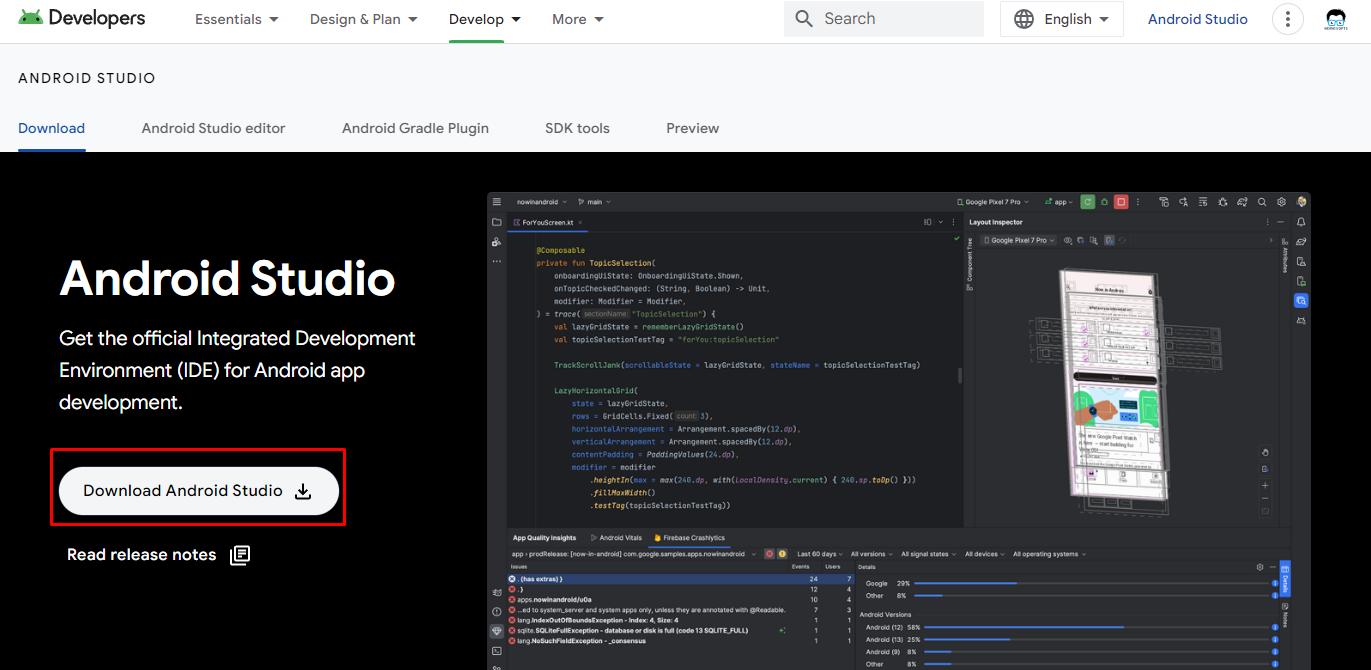1371x670 pixels.
Task: Follow the Android Studio header link
Action: [x=1198, y=19]
